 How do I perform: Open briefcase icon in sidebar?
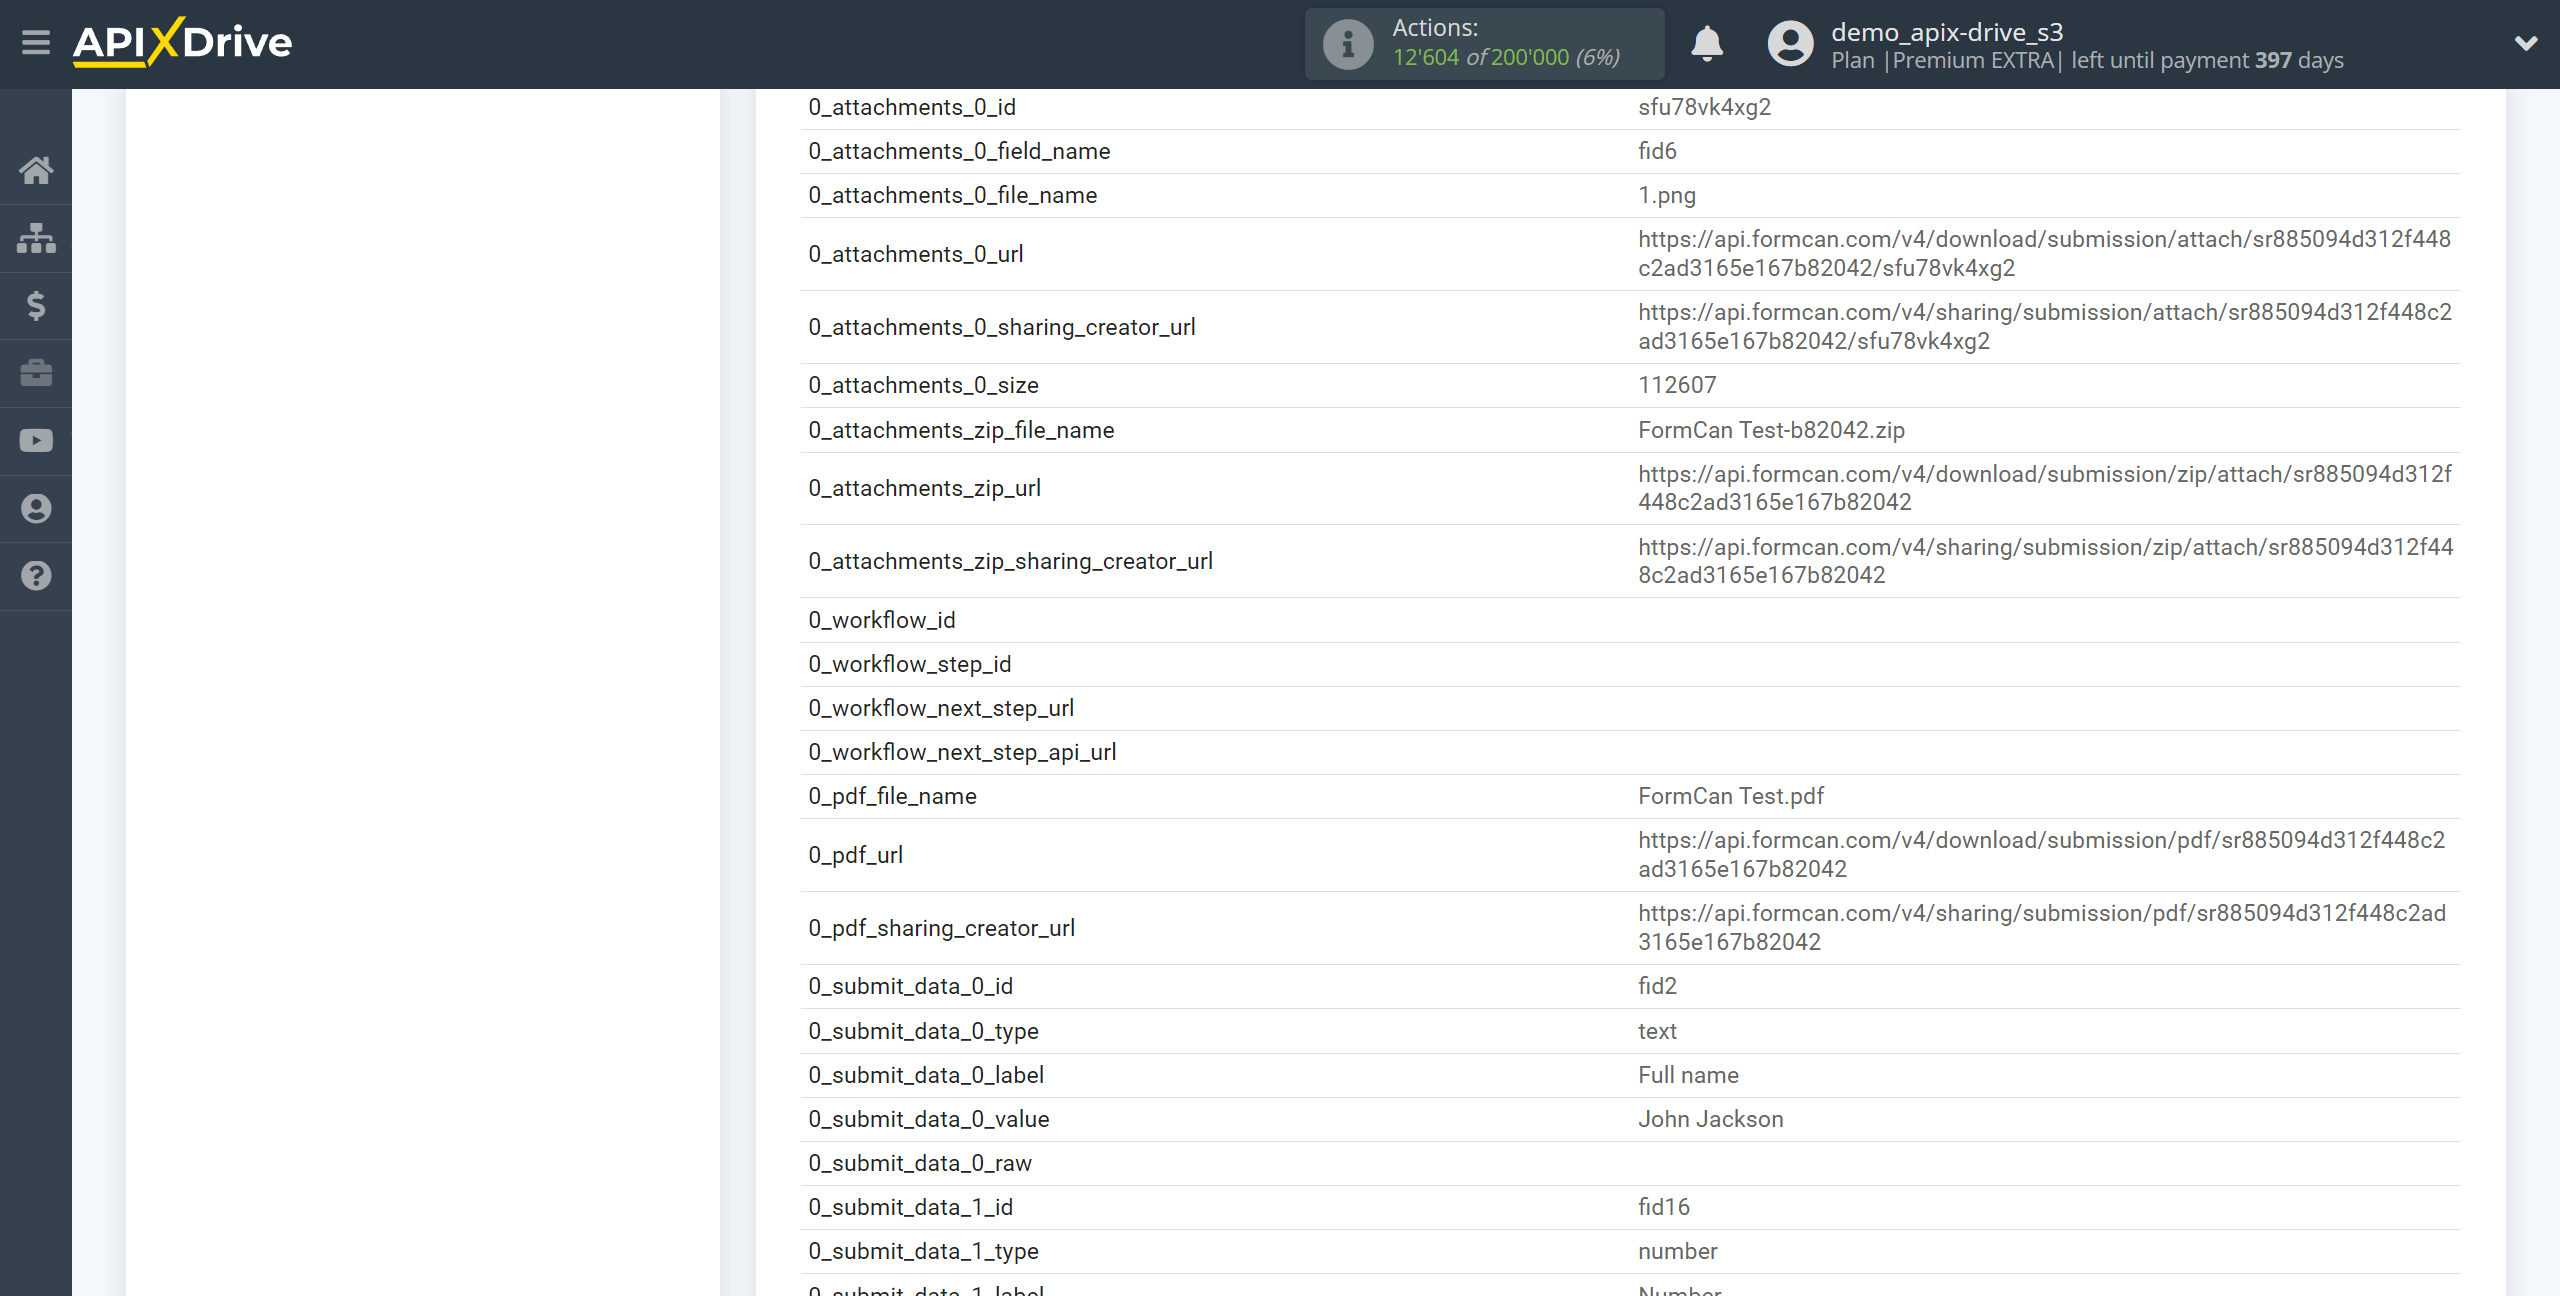(x=36, y=373)
